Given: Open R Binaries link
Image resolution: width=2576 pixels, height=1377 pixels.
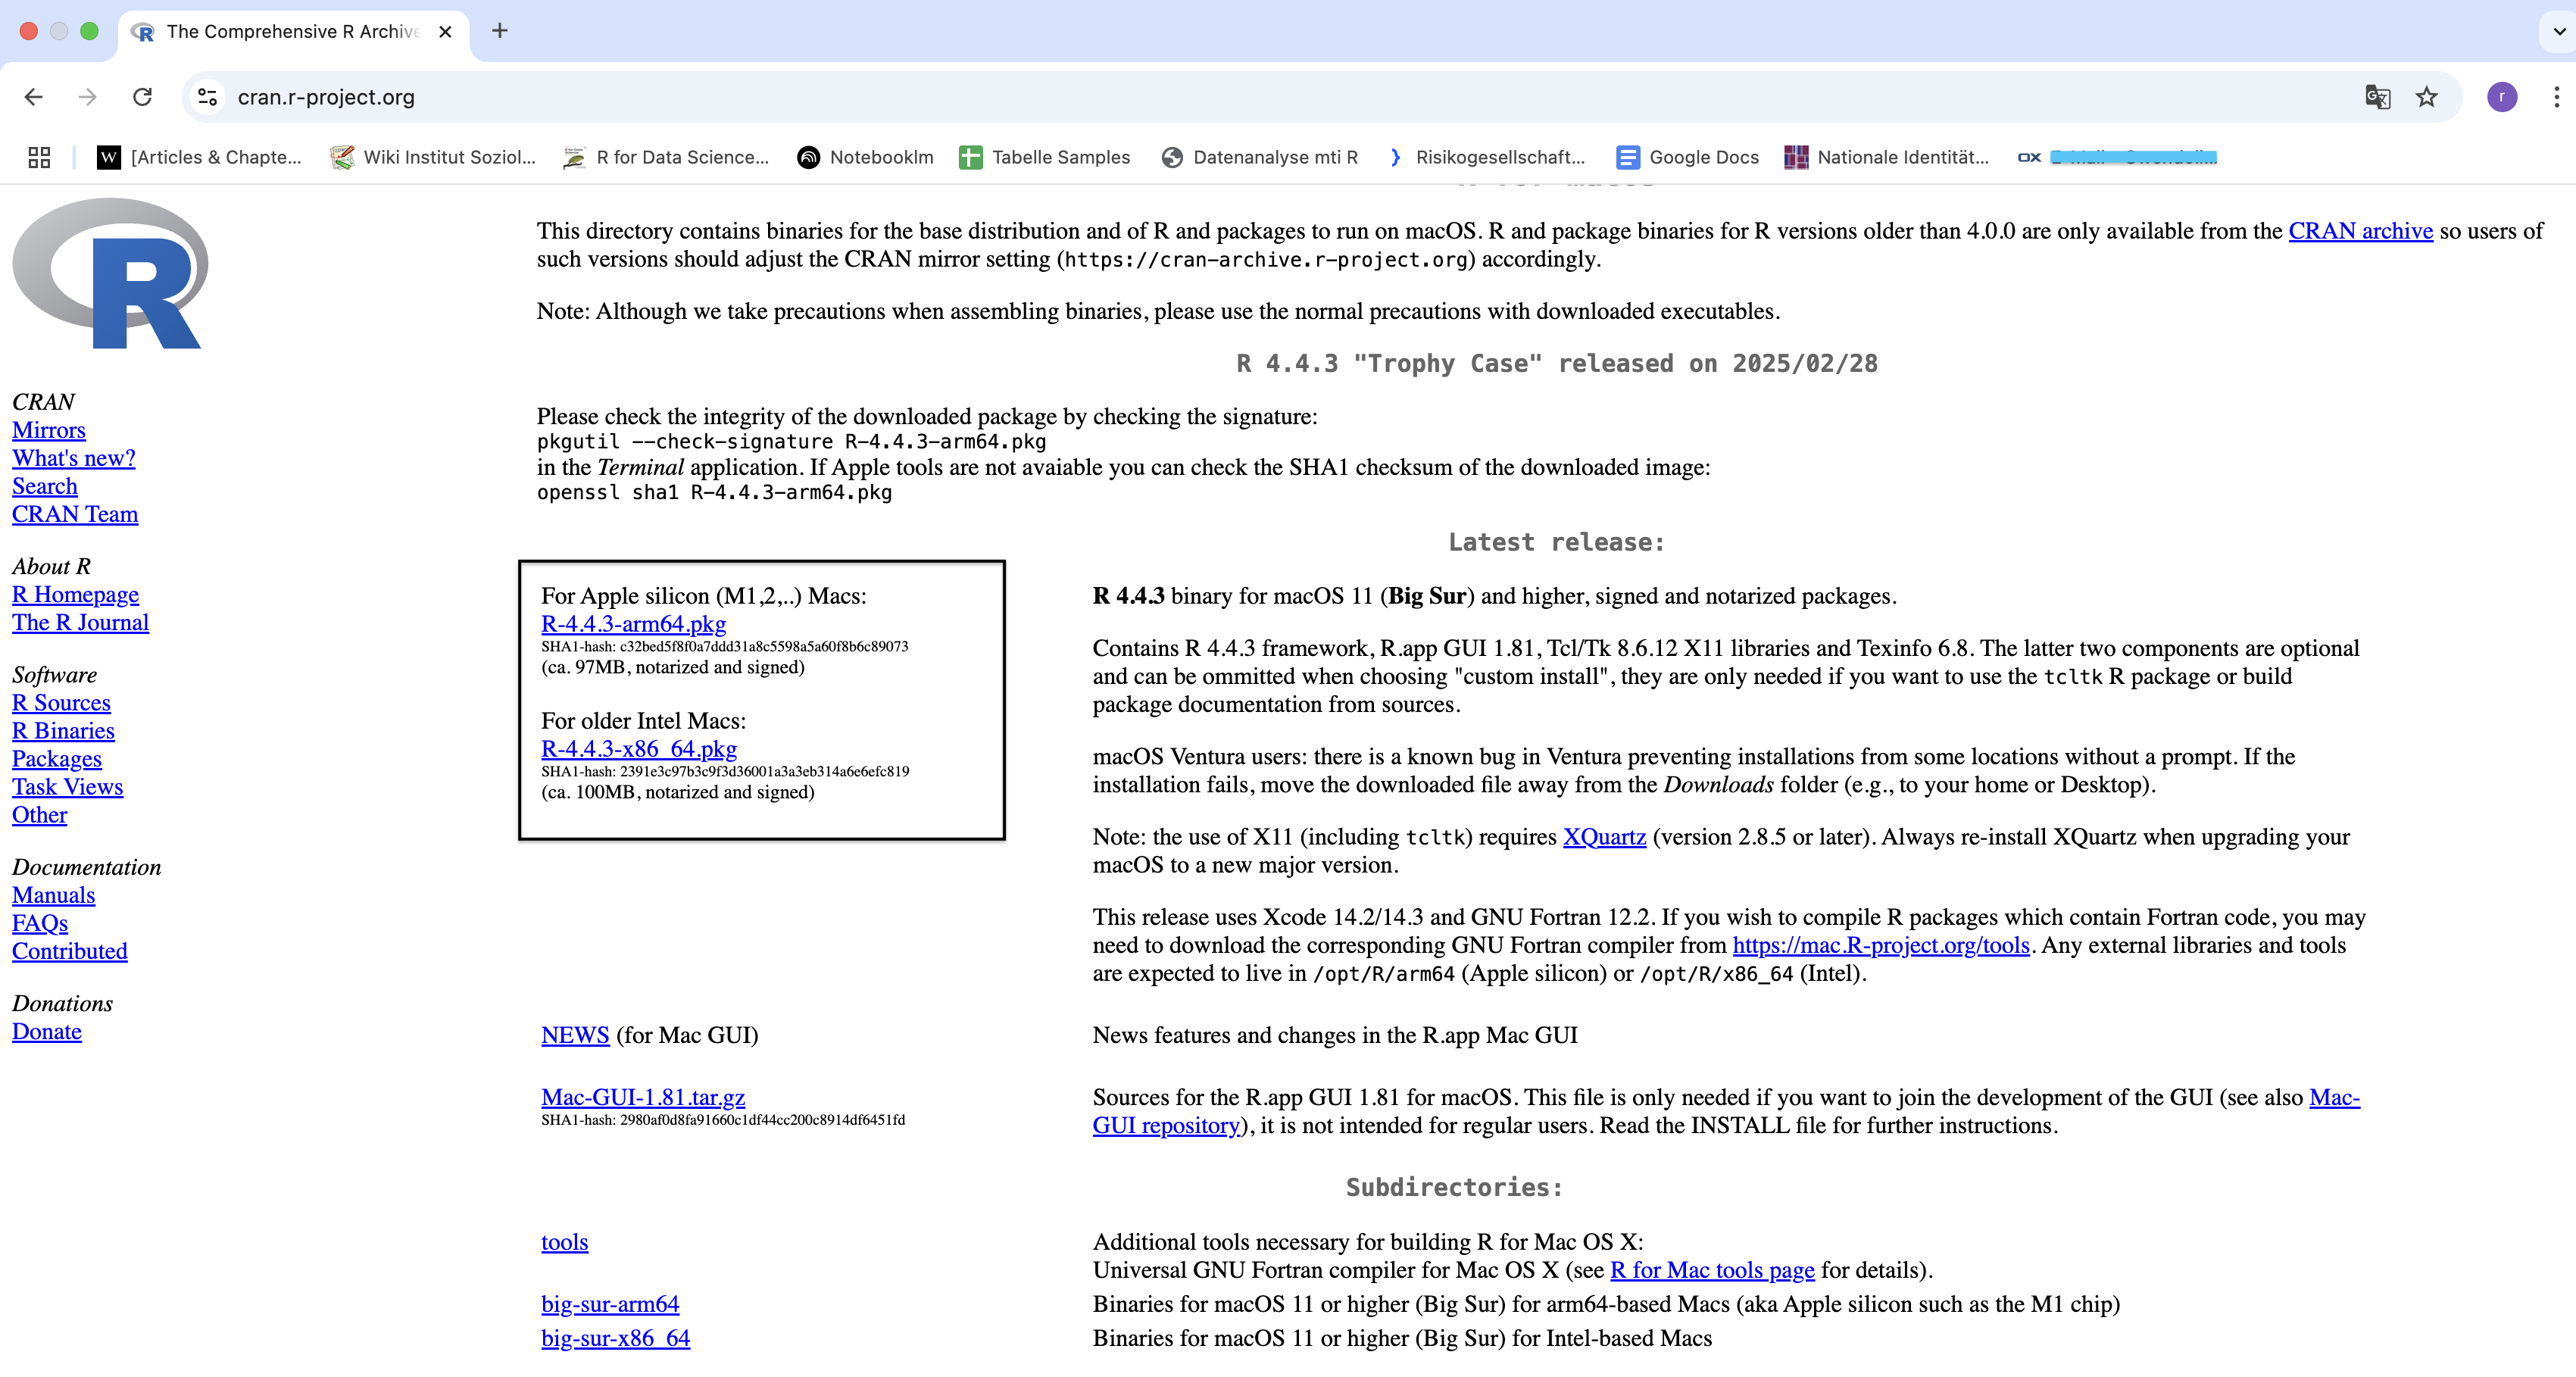Looking at the screenshot, I should point(63,731).
